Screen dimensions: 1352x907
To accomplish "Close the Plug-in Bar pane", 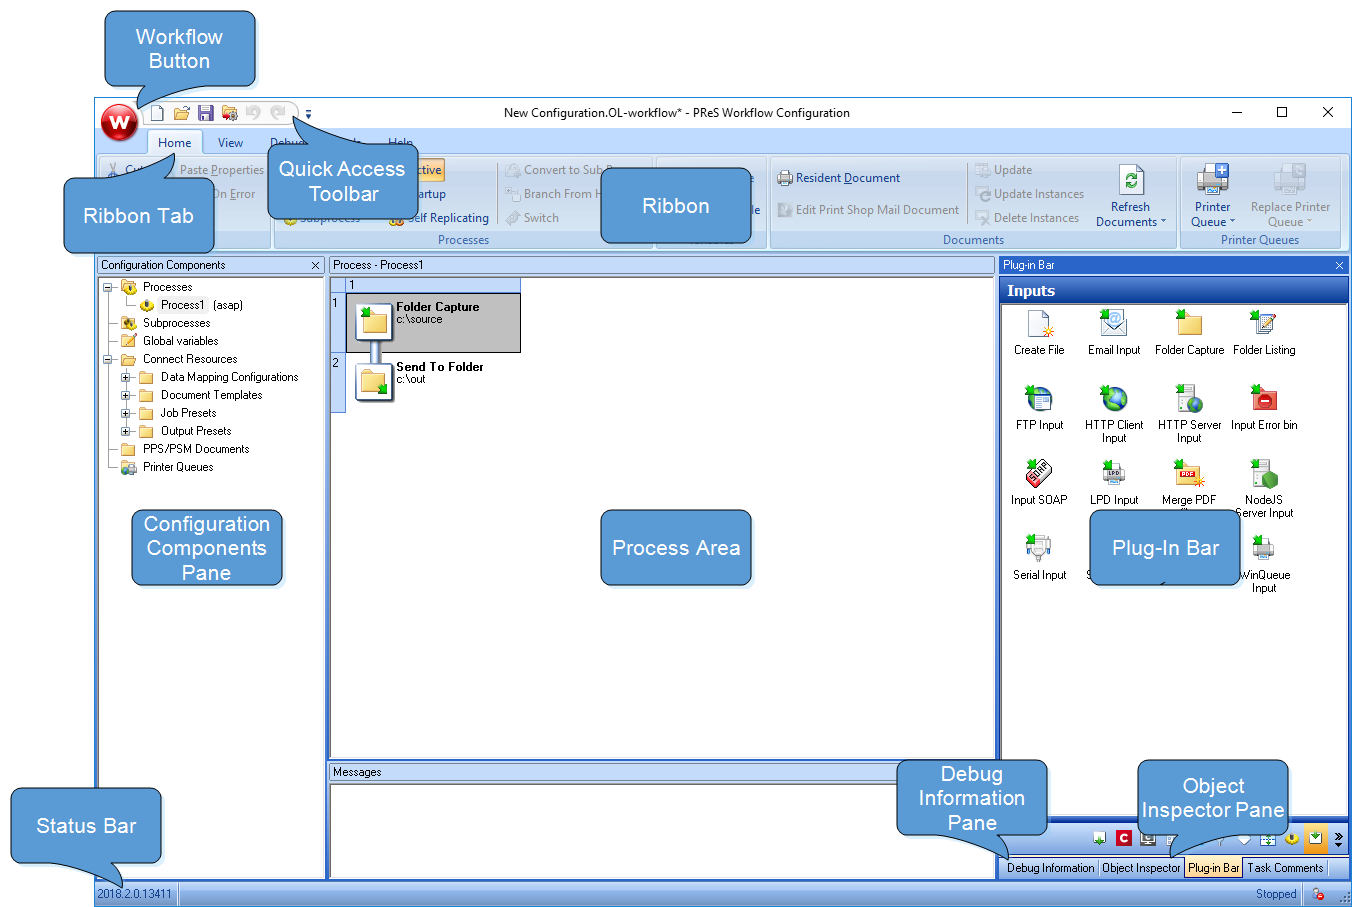I will [1340, 265].
